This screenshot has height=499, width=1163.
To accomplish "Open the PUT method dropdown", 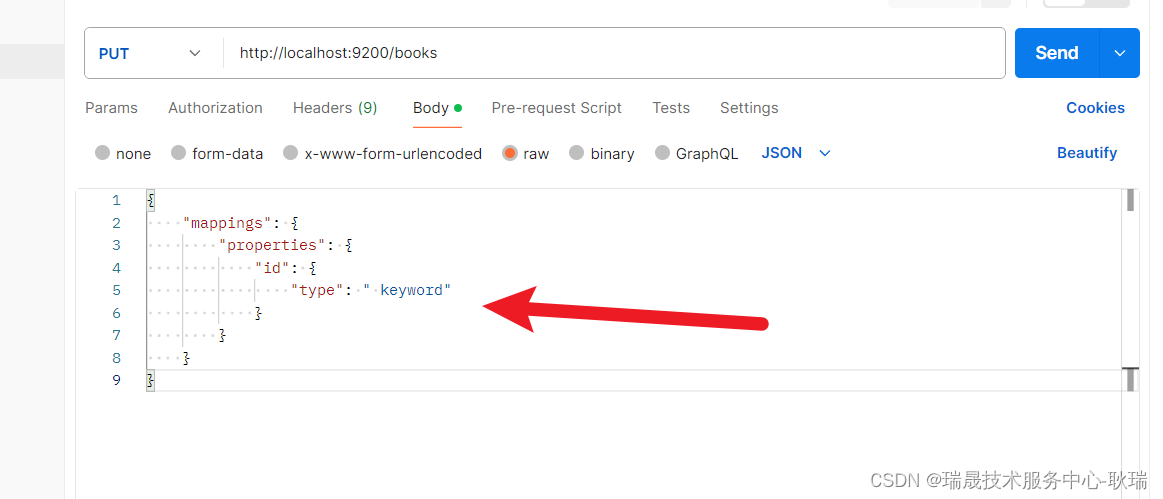I will 151,53.
